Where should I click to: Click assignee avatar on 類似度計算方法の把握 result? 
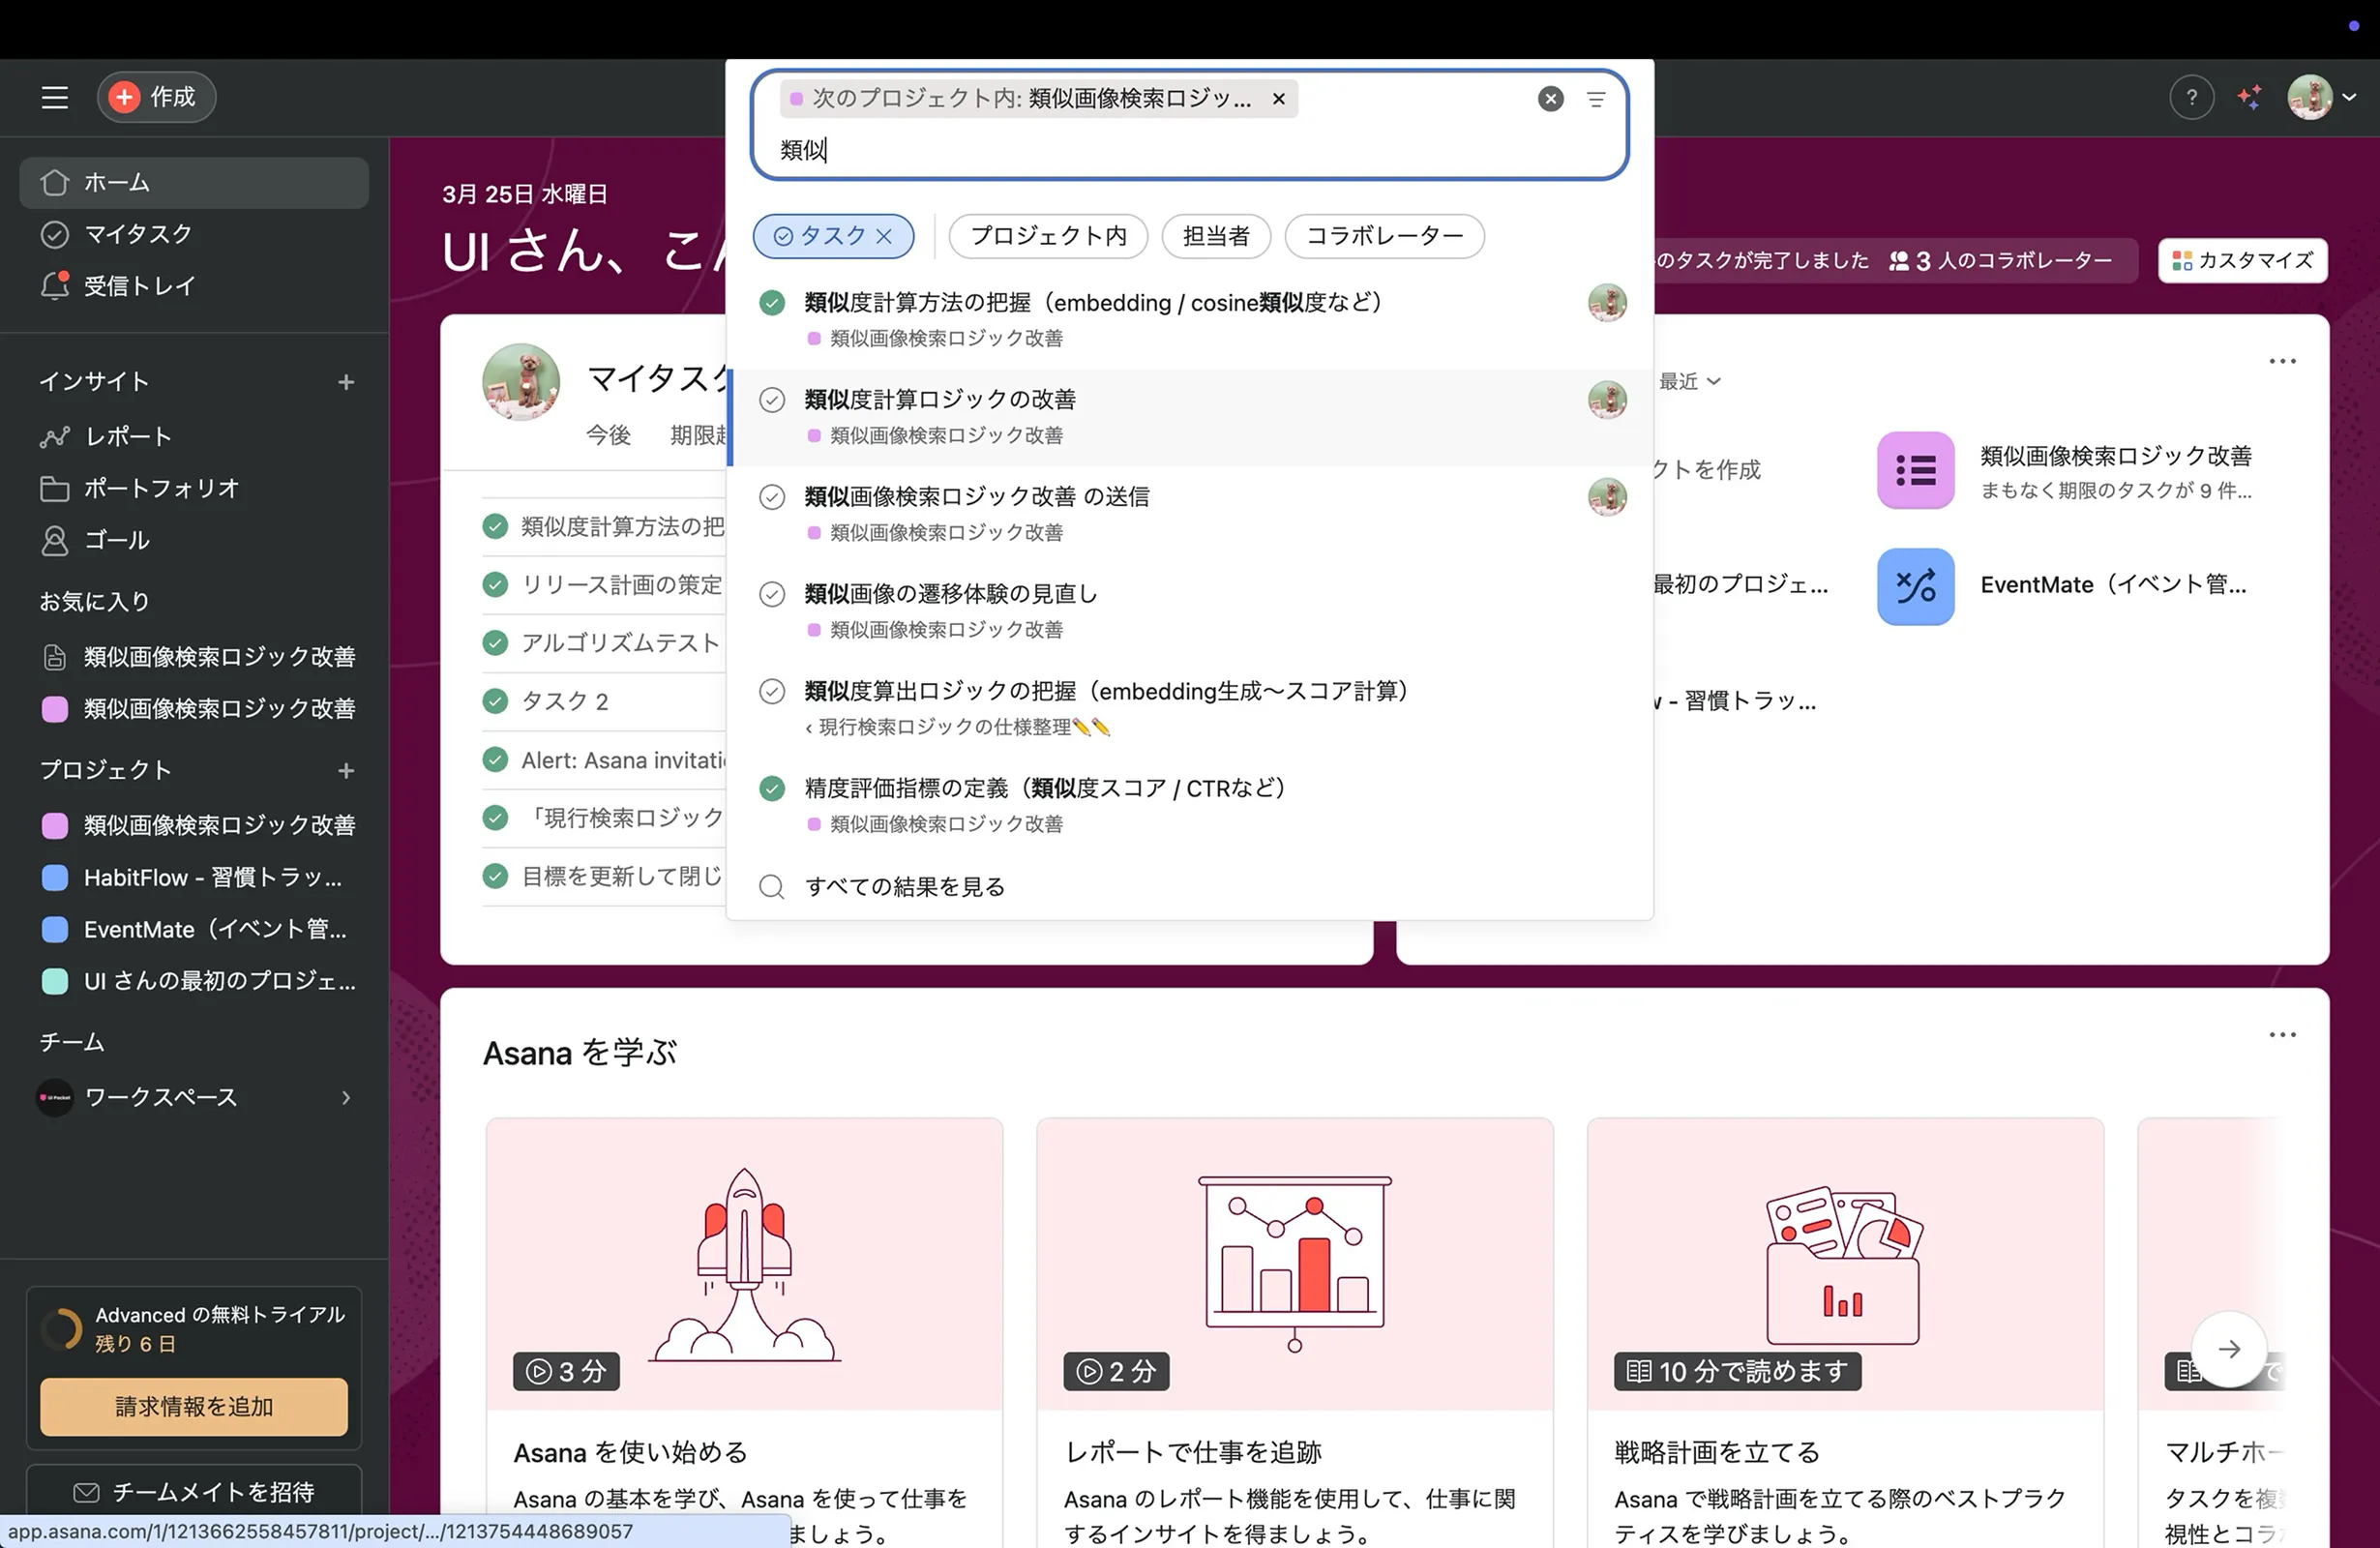[1607, 303]
